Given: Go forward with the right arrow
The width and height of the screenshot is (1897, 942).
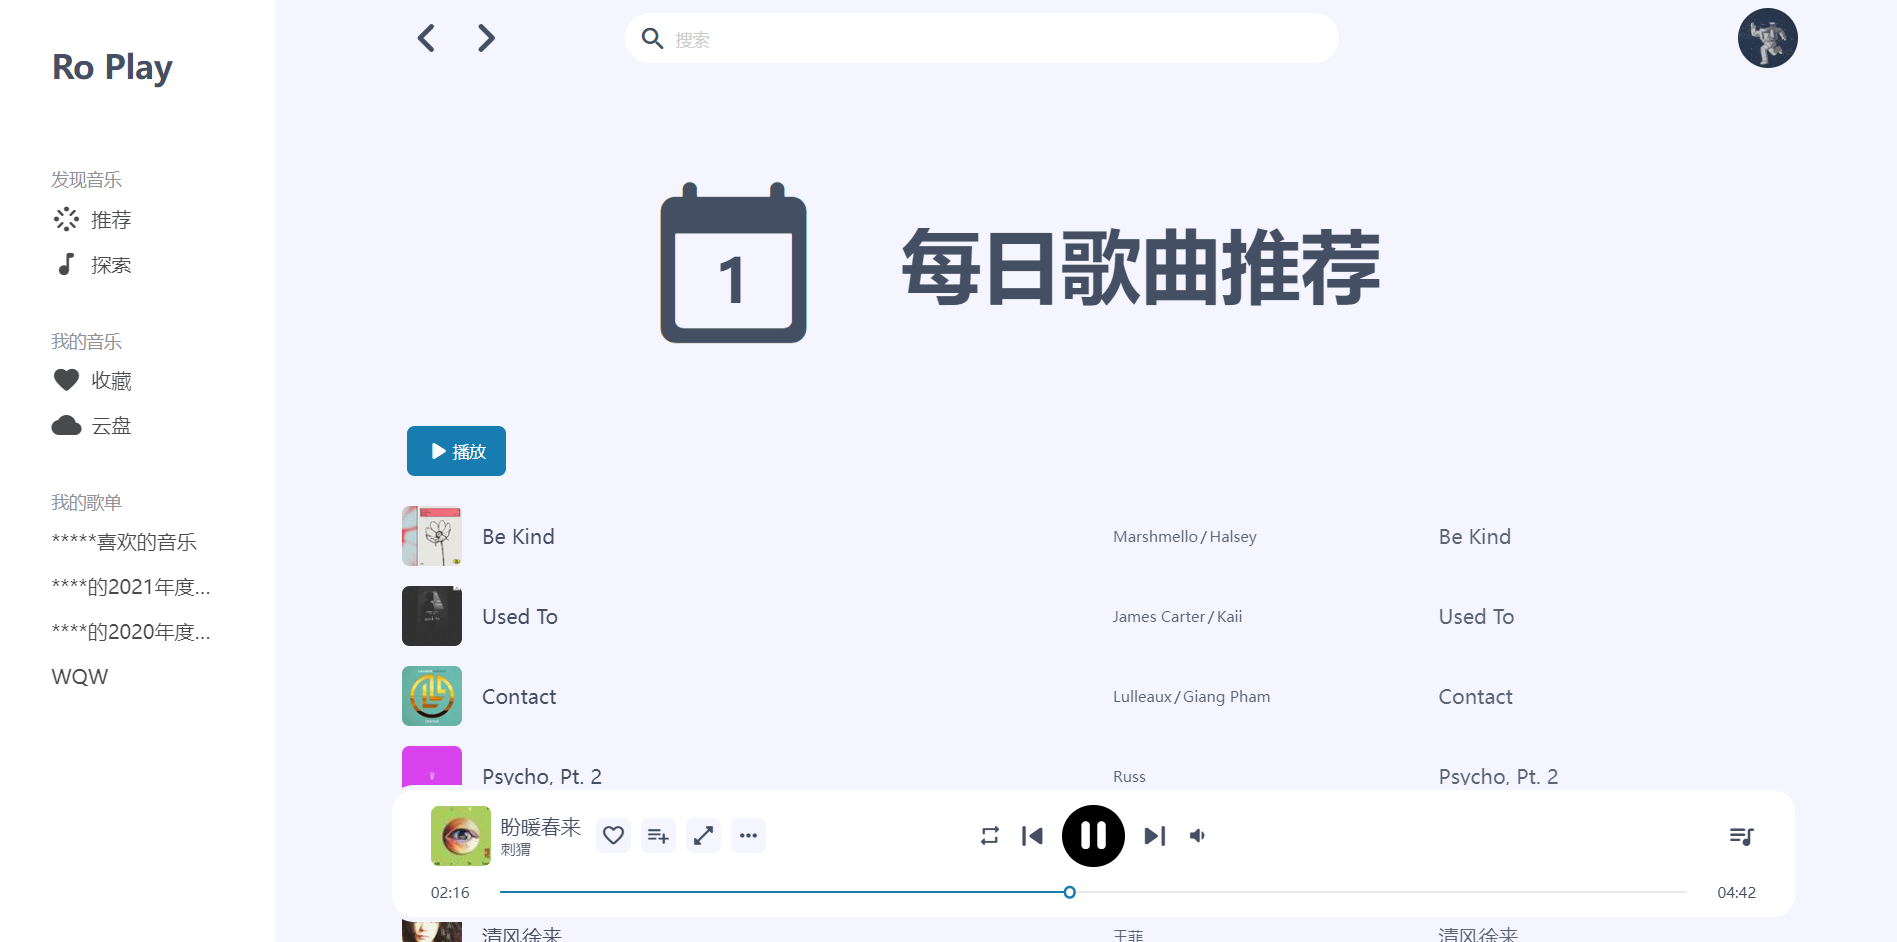Looking at the screenshot, I should click(486, 38).
